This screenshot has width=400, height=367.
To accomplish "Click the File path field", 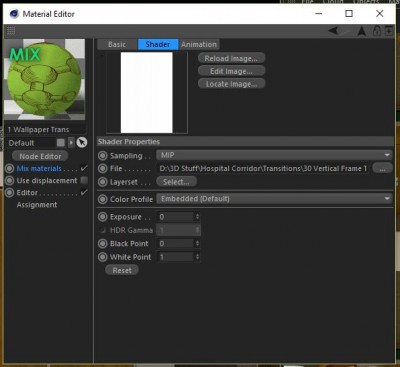I will (x=263, y=168).
